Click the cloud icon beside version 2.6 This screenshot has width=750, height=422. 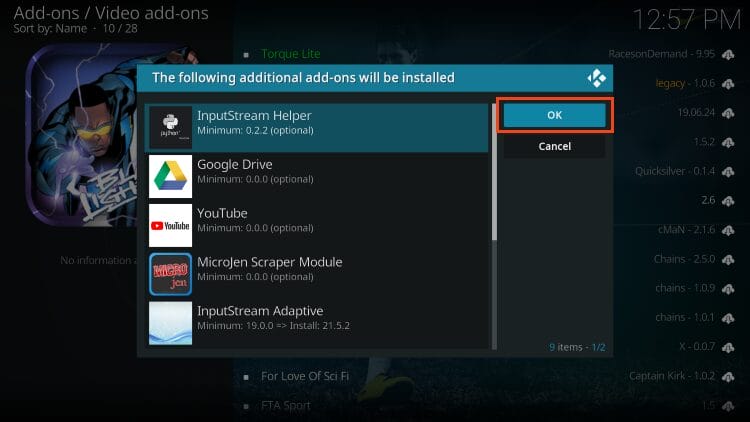(728, 201)
